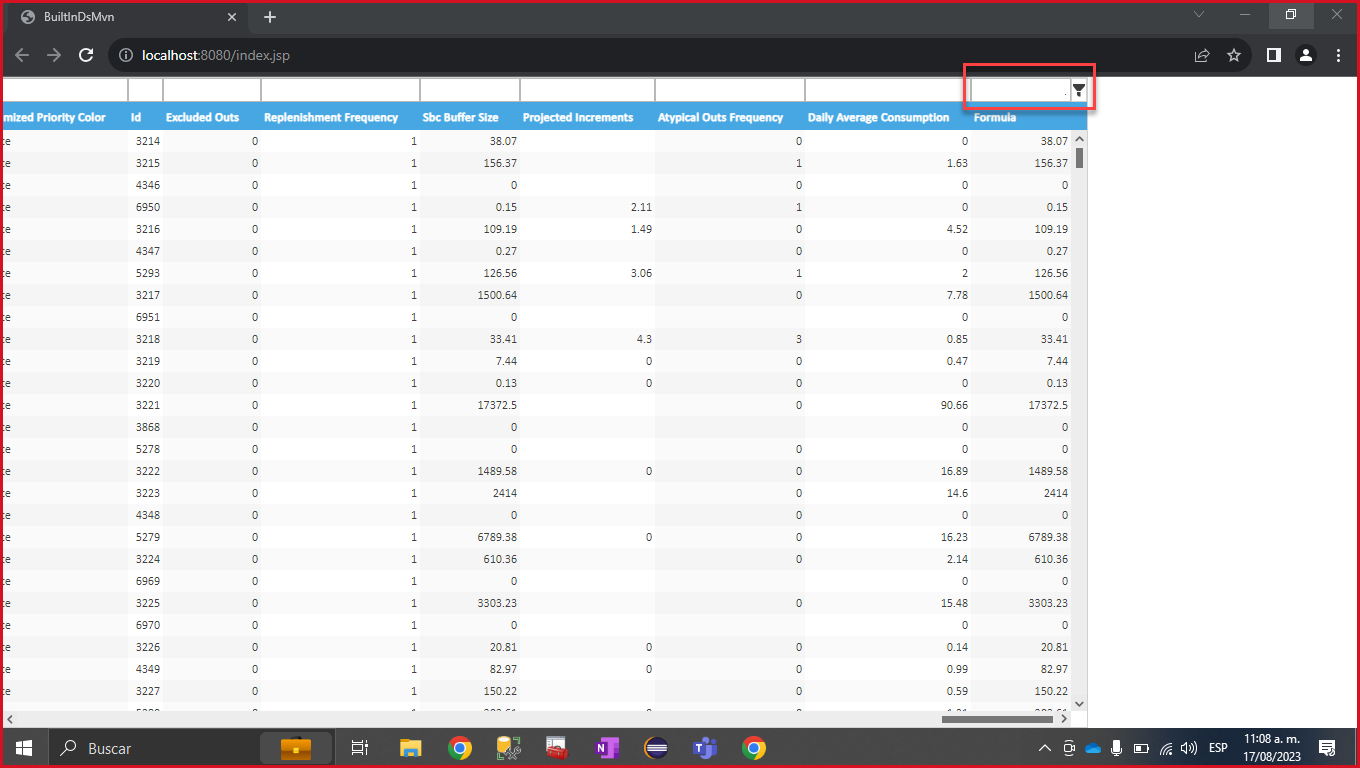
Task: Select the BuiltInDsMvn browser tab
Action: 125,17
